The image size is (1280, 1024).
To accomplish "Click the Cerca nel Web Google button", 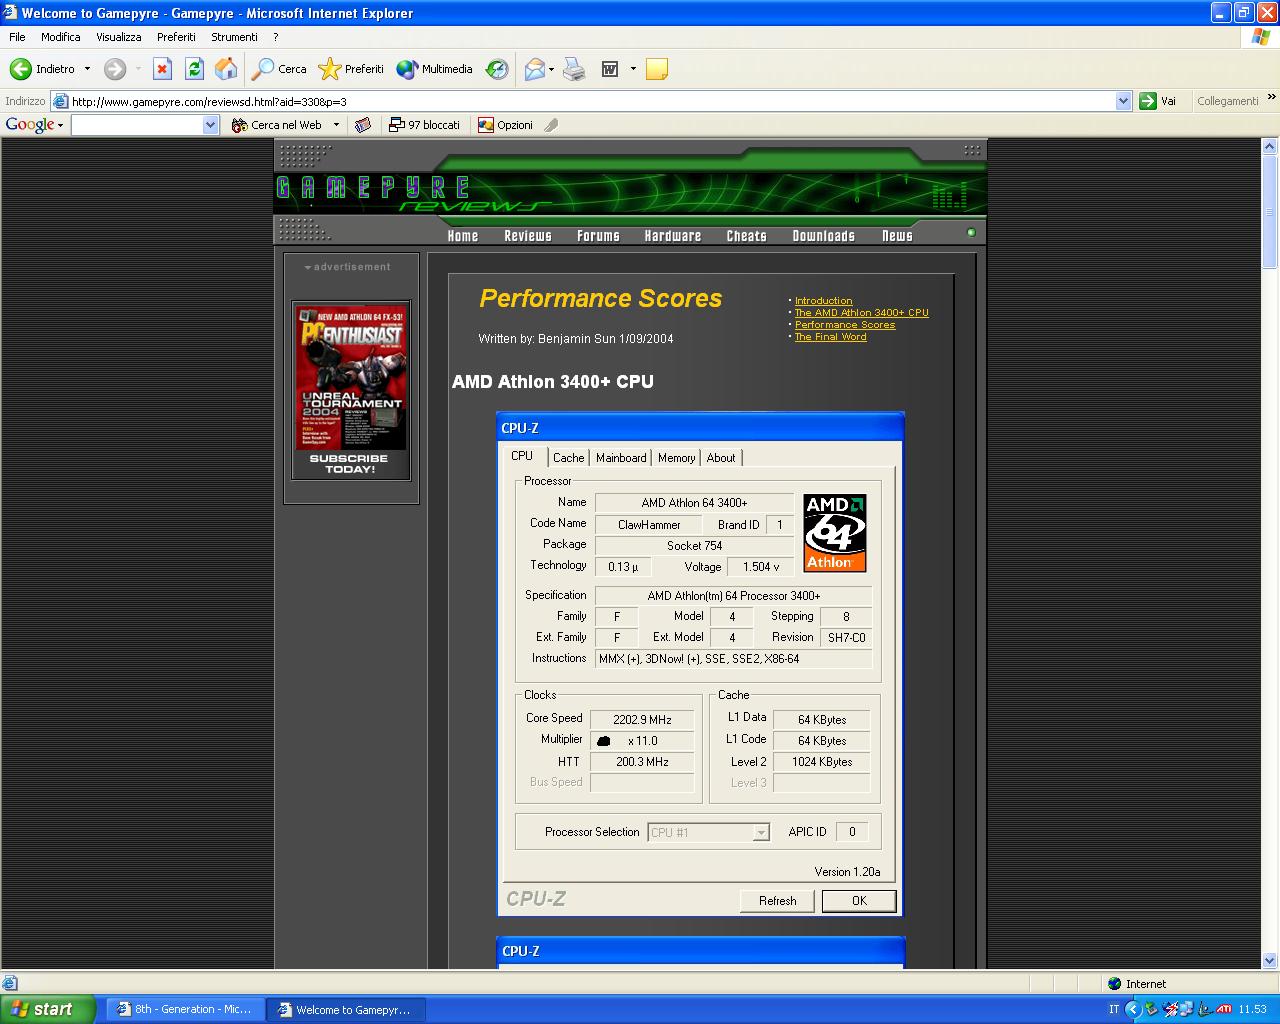I will (276, 125).
